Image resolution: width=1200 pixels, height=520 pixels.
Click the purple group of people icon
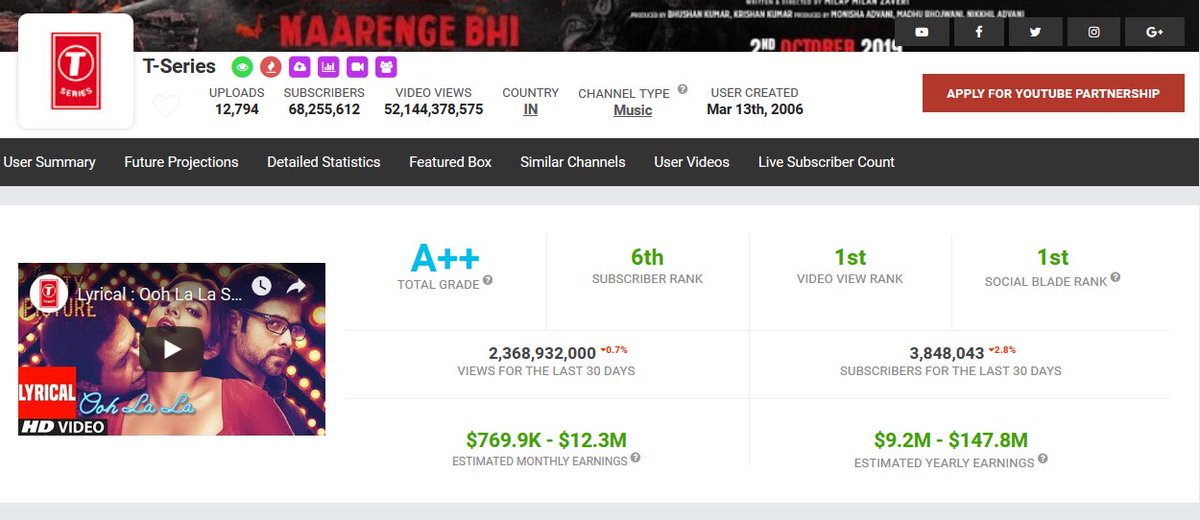point(386,67)
